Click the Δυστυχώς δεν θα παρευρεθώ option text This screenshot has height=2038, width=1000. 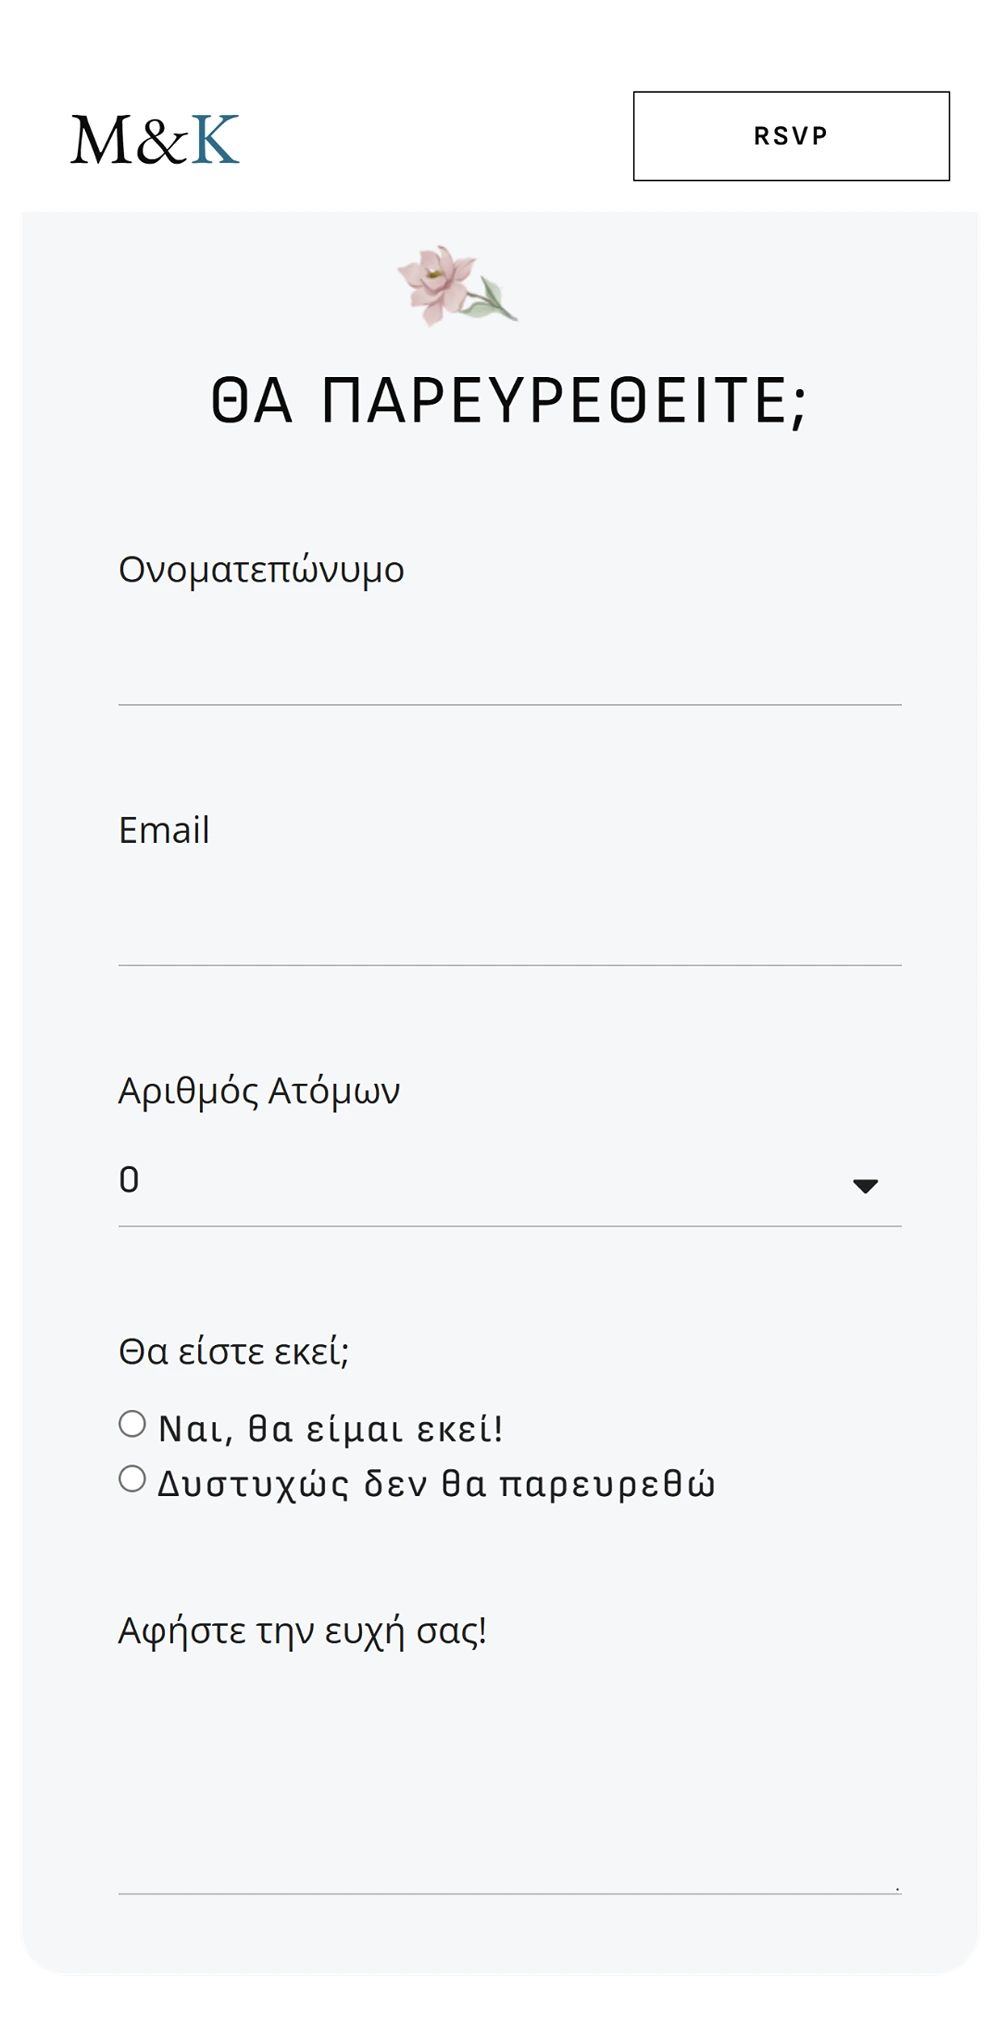(437, 1484)
